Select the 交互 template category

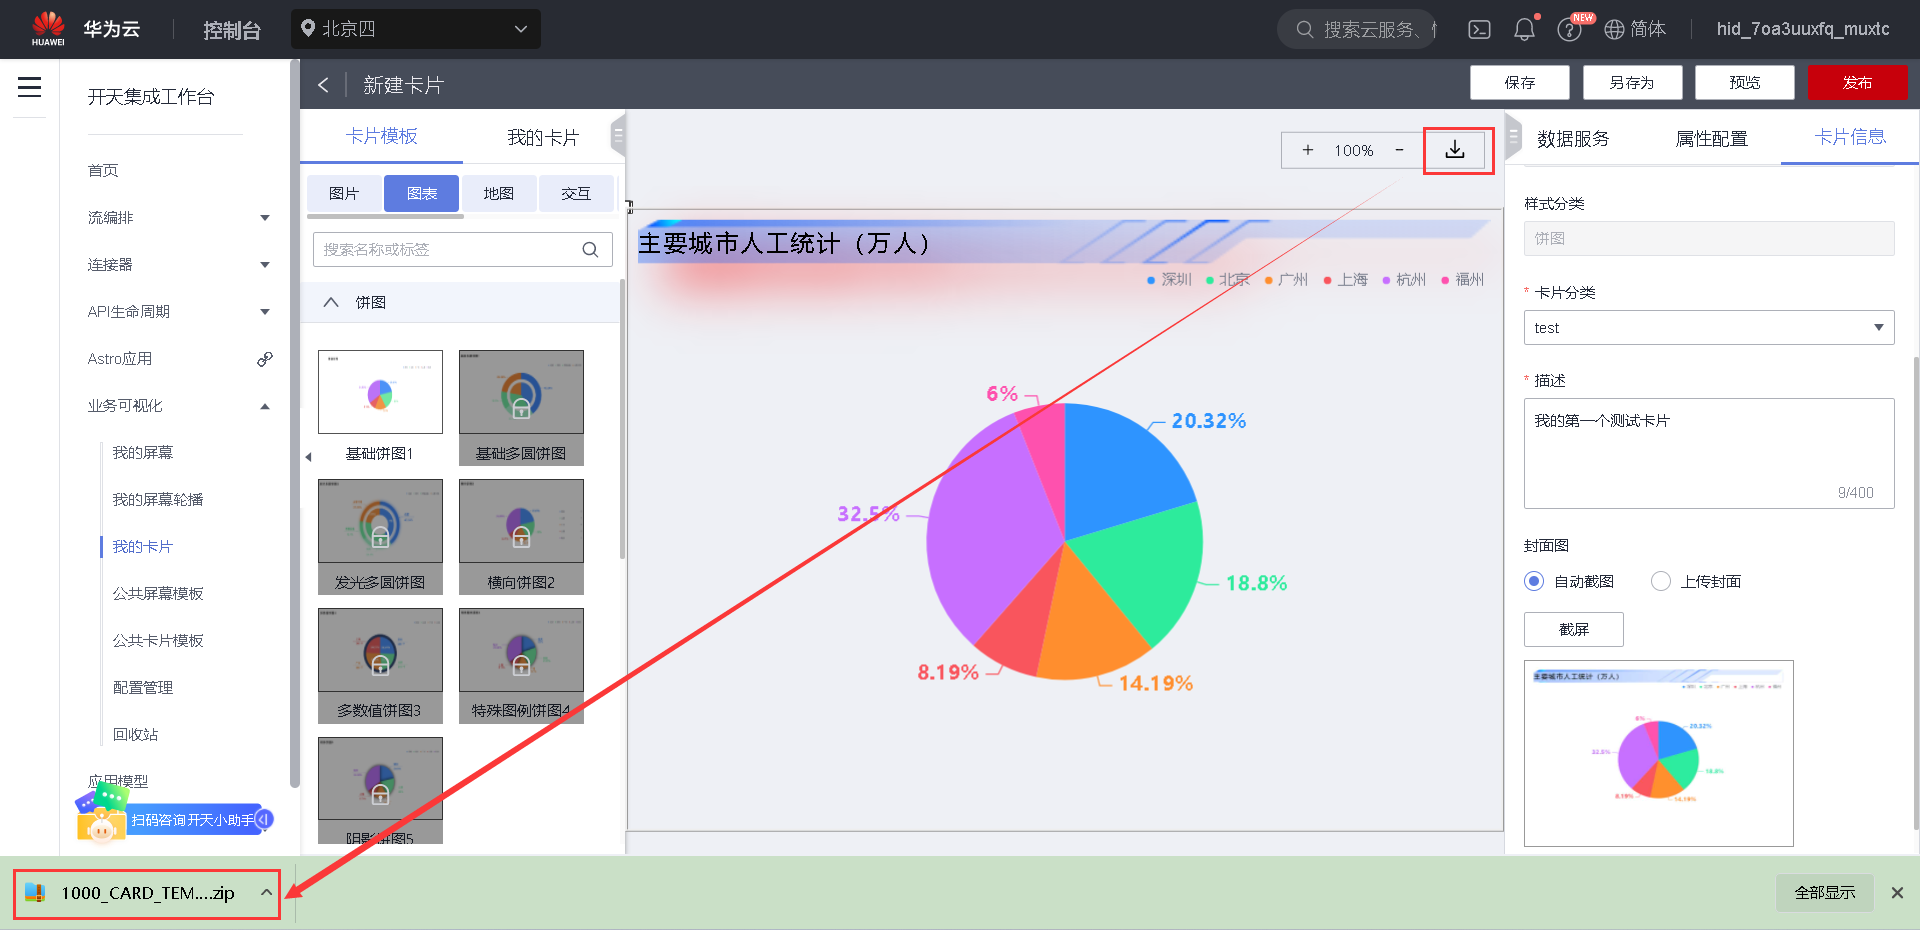[576, 194]
